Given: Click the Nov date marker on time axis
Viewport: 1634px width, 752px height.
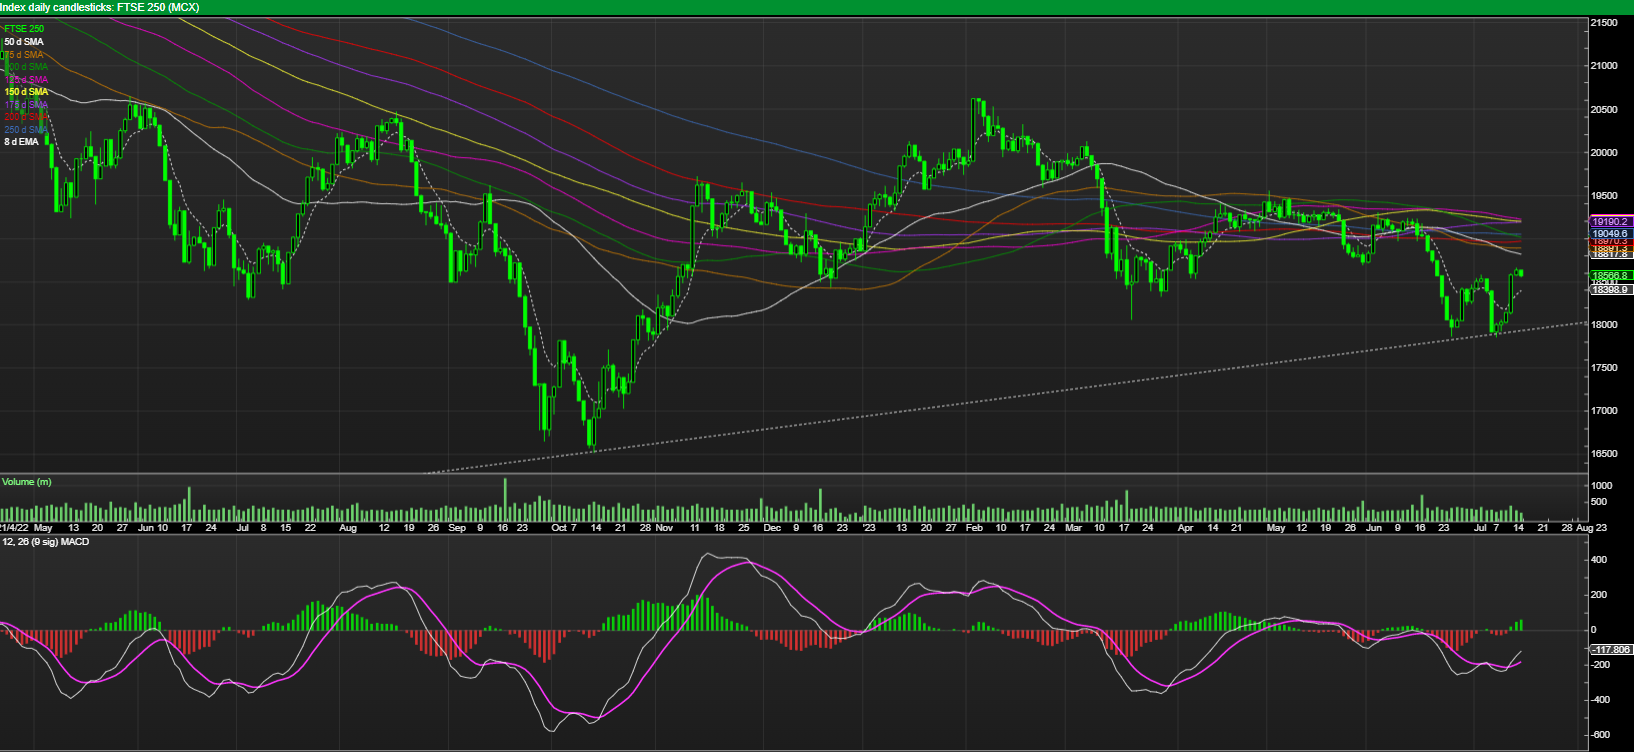Looking at the screenshot, I should (x=665, y=527).
